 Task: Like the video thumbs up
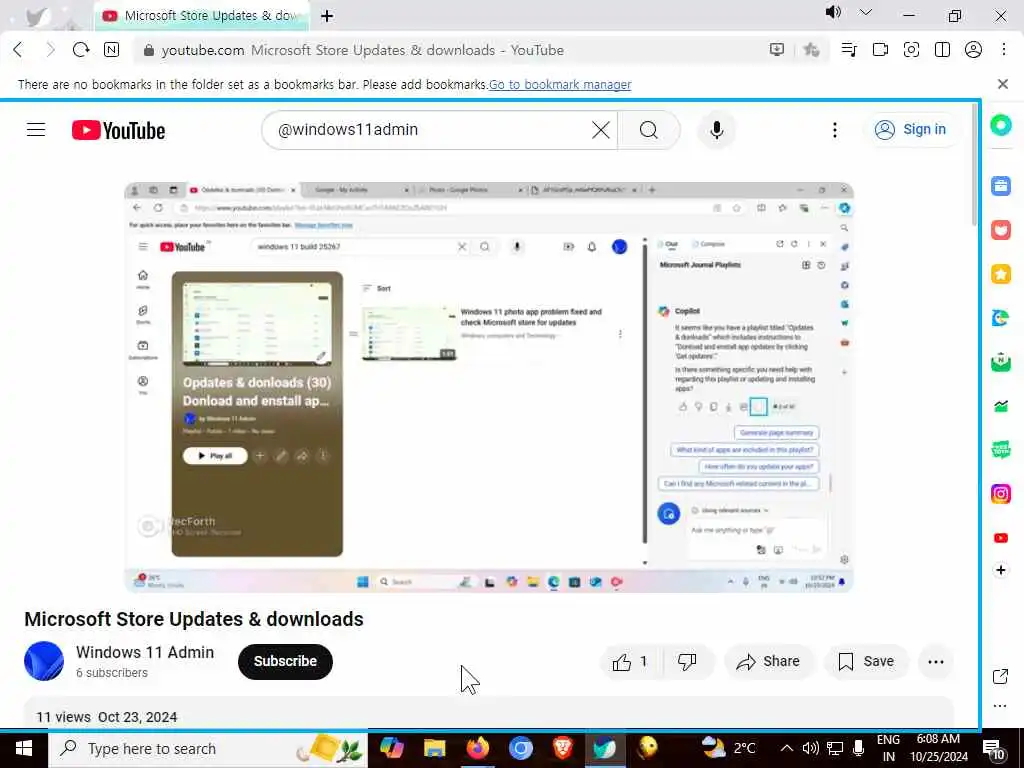631,662
